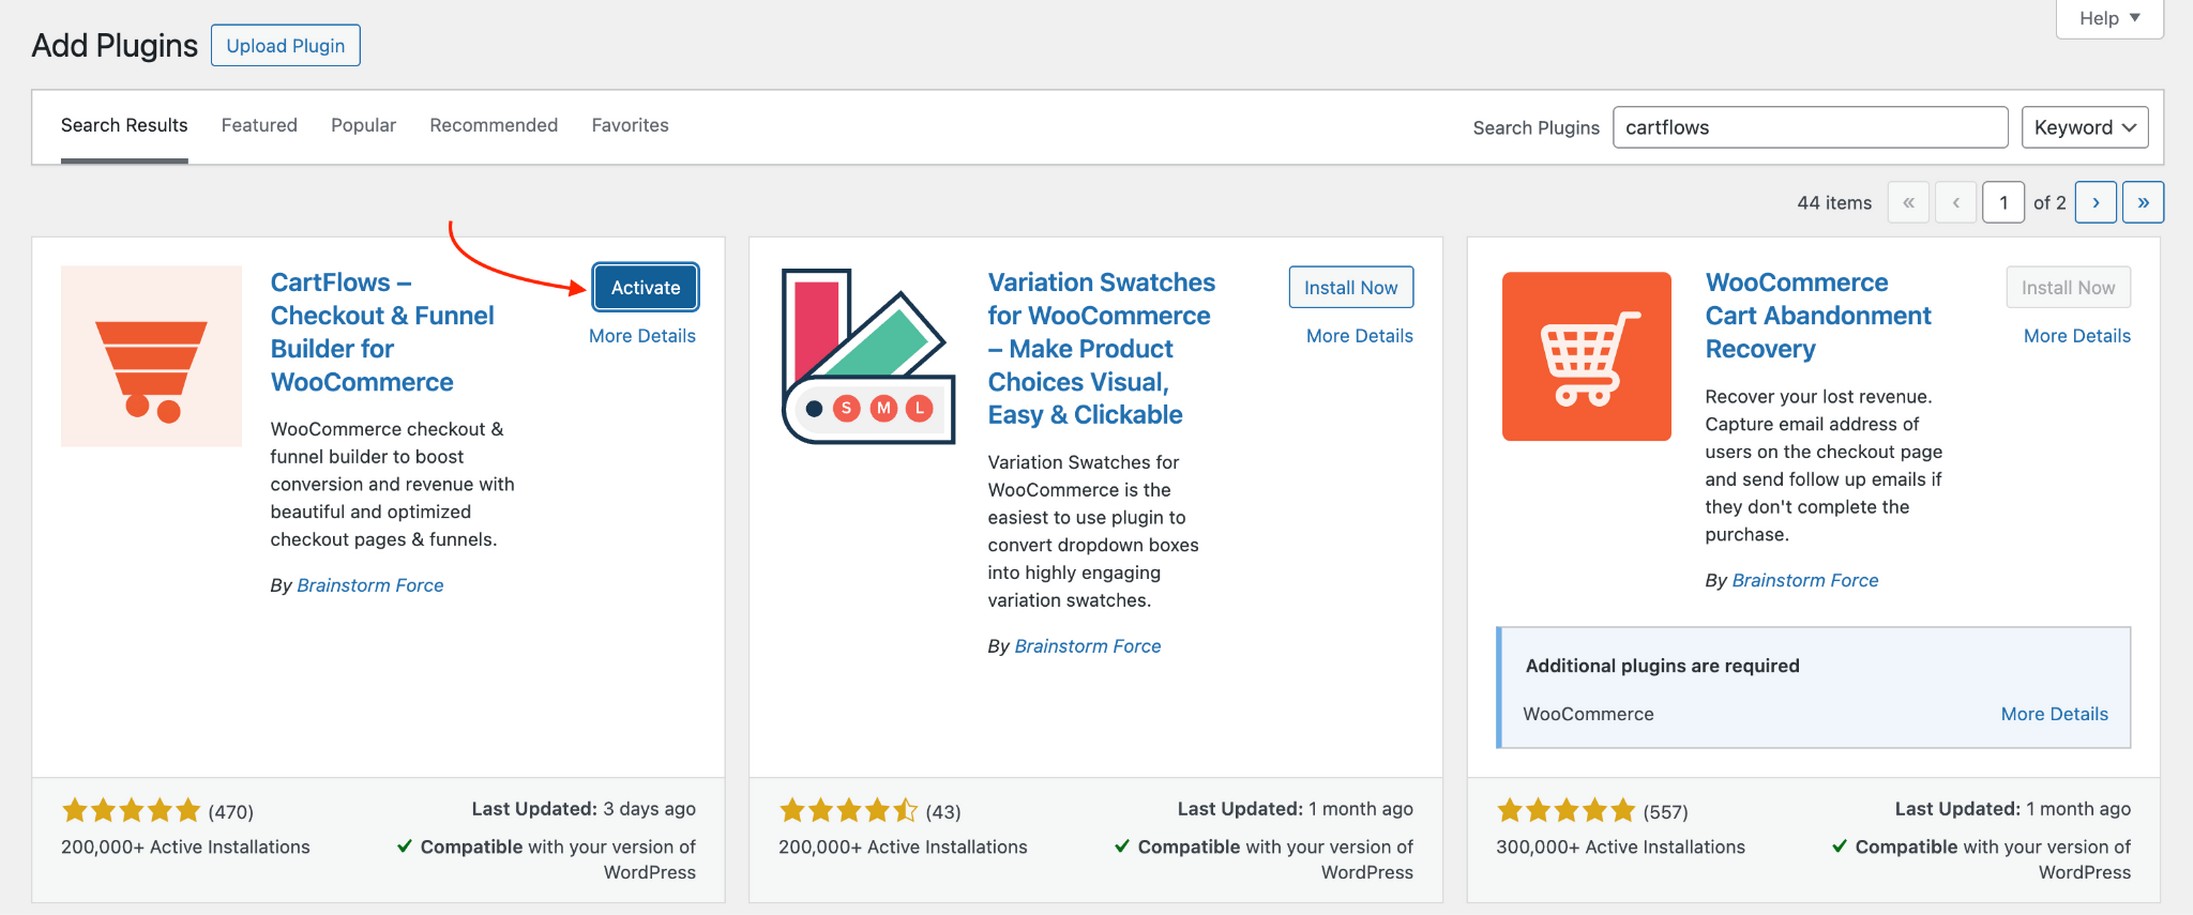Viewport: 2193px width, 915px height.
Task: Click Variation Swatches compatibility checkmark
Action: coord(1122,846)
